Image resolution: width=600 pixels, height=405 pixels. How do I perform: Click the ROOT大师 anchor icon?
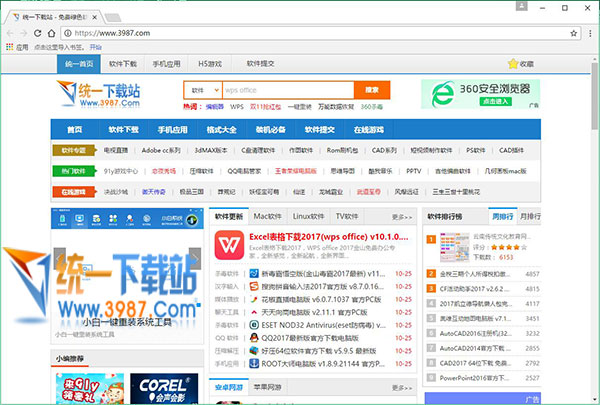click(x=254, y=363)
